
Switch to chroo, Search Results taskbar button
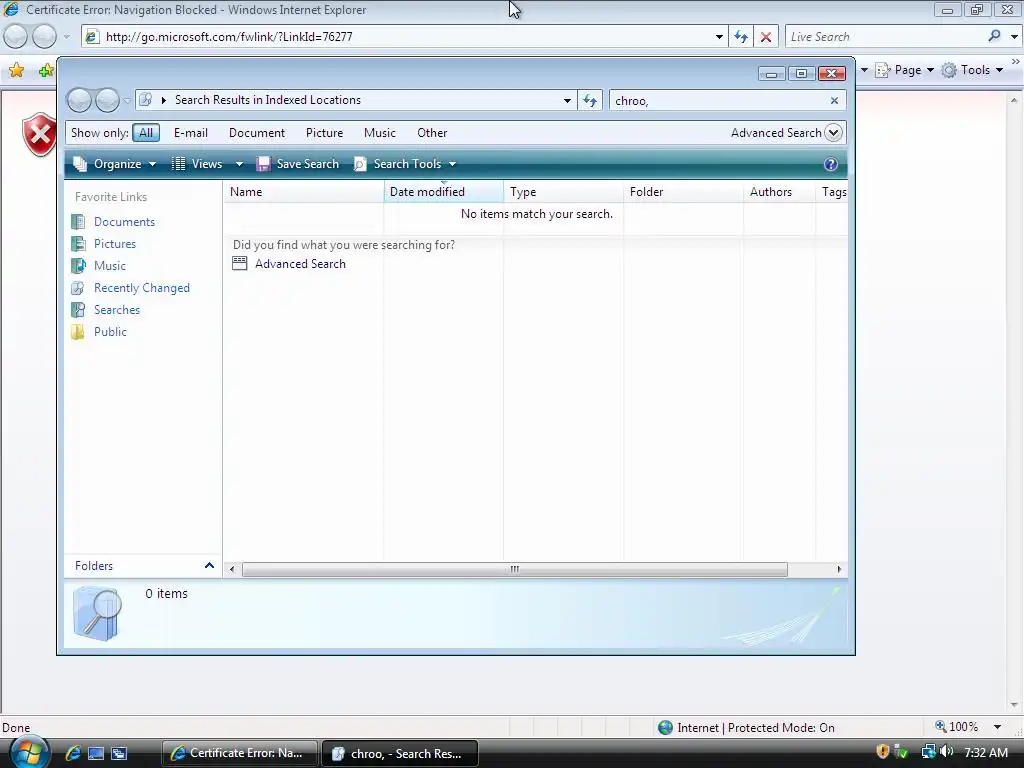coord(400,753)
